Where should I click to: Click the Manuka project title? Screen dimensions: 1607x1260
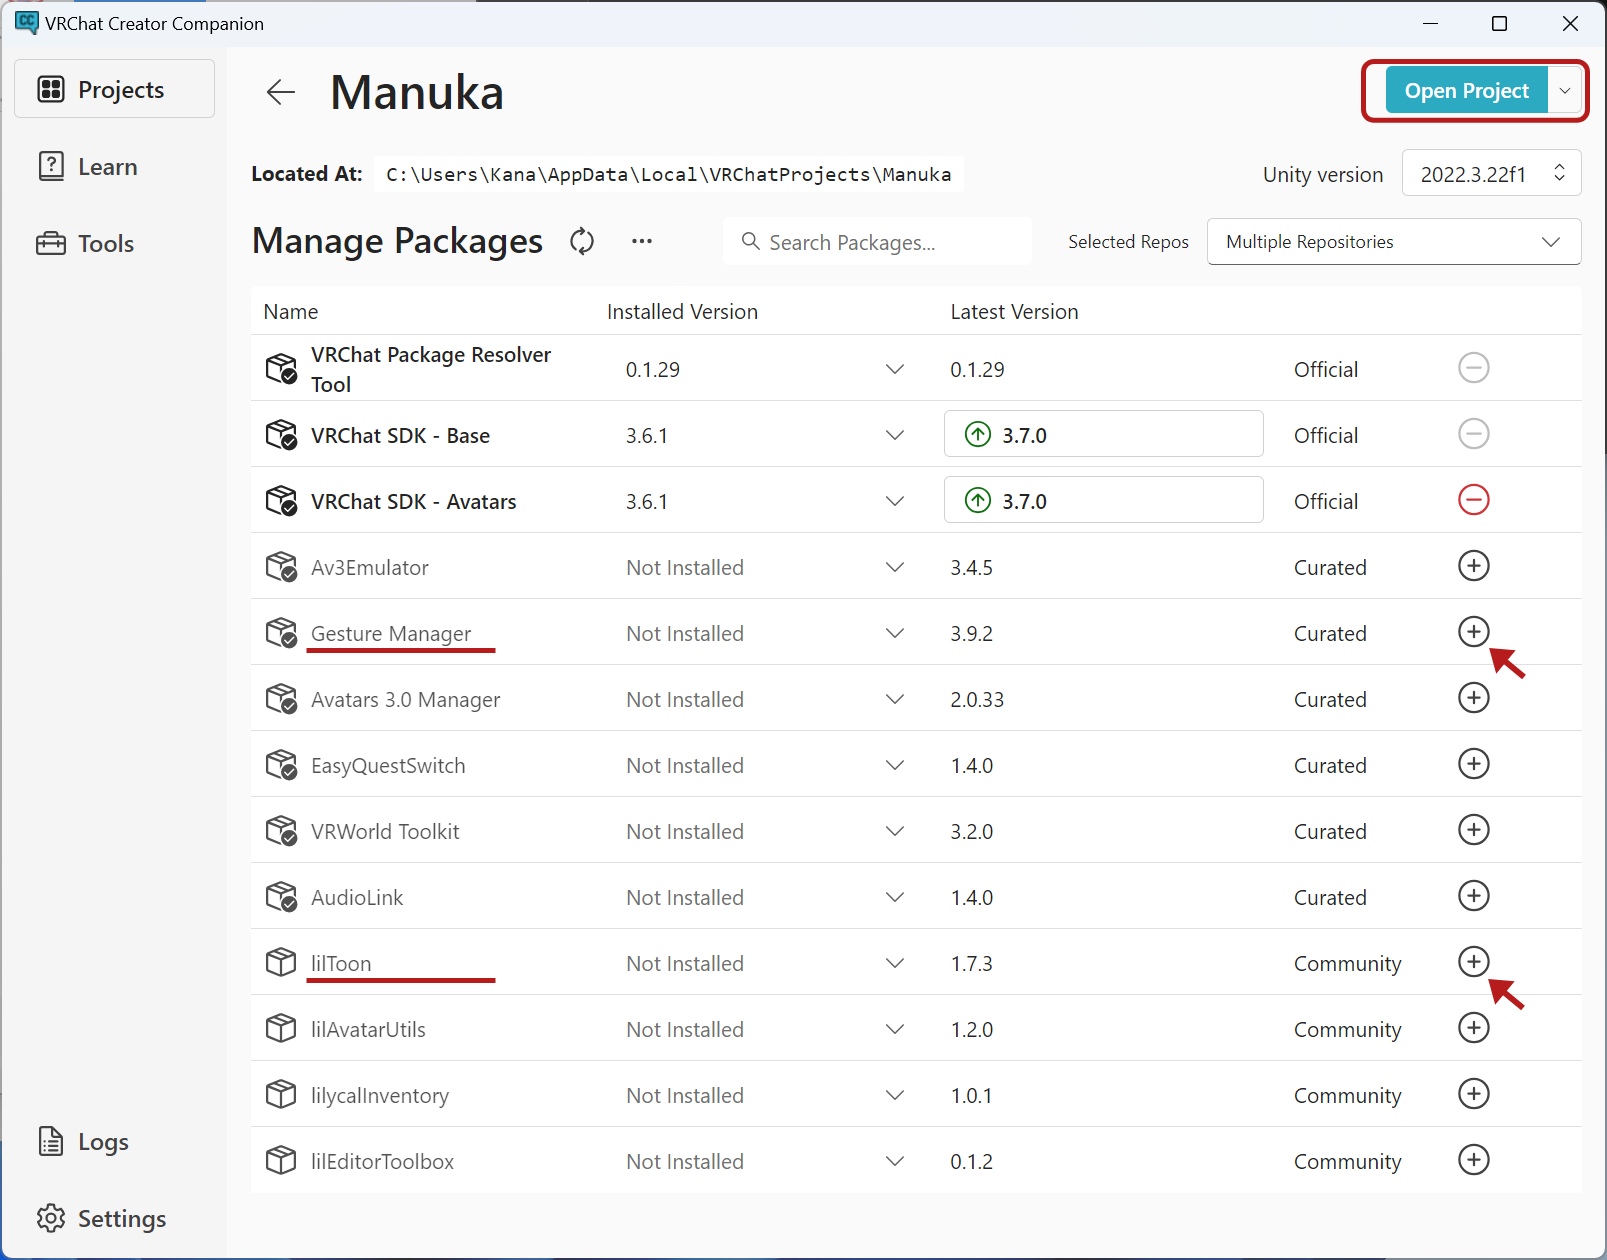417,92
